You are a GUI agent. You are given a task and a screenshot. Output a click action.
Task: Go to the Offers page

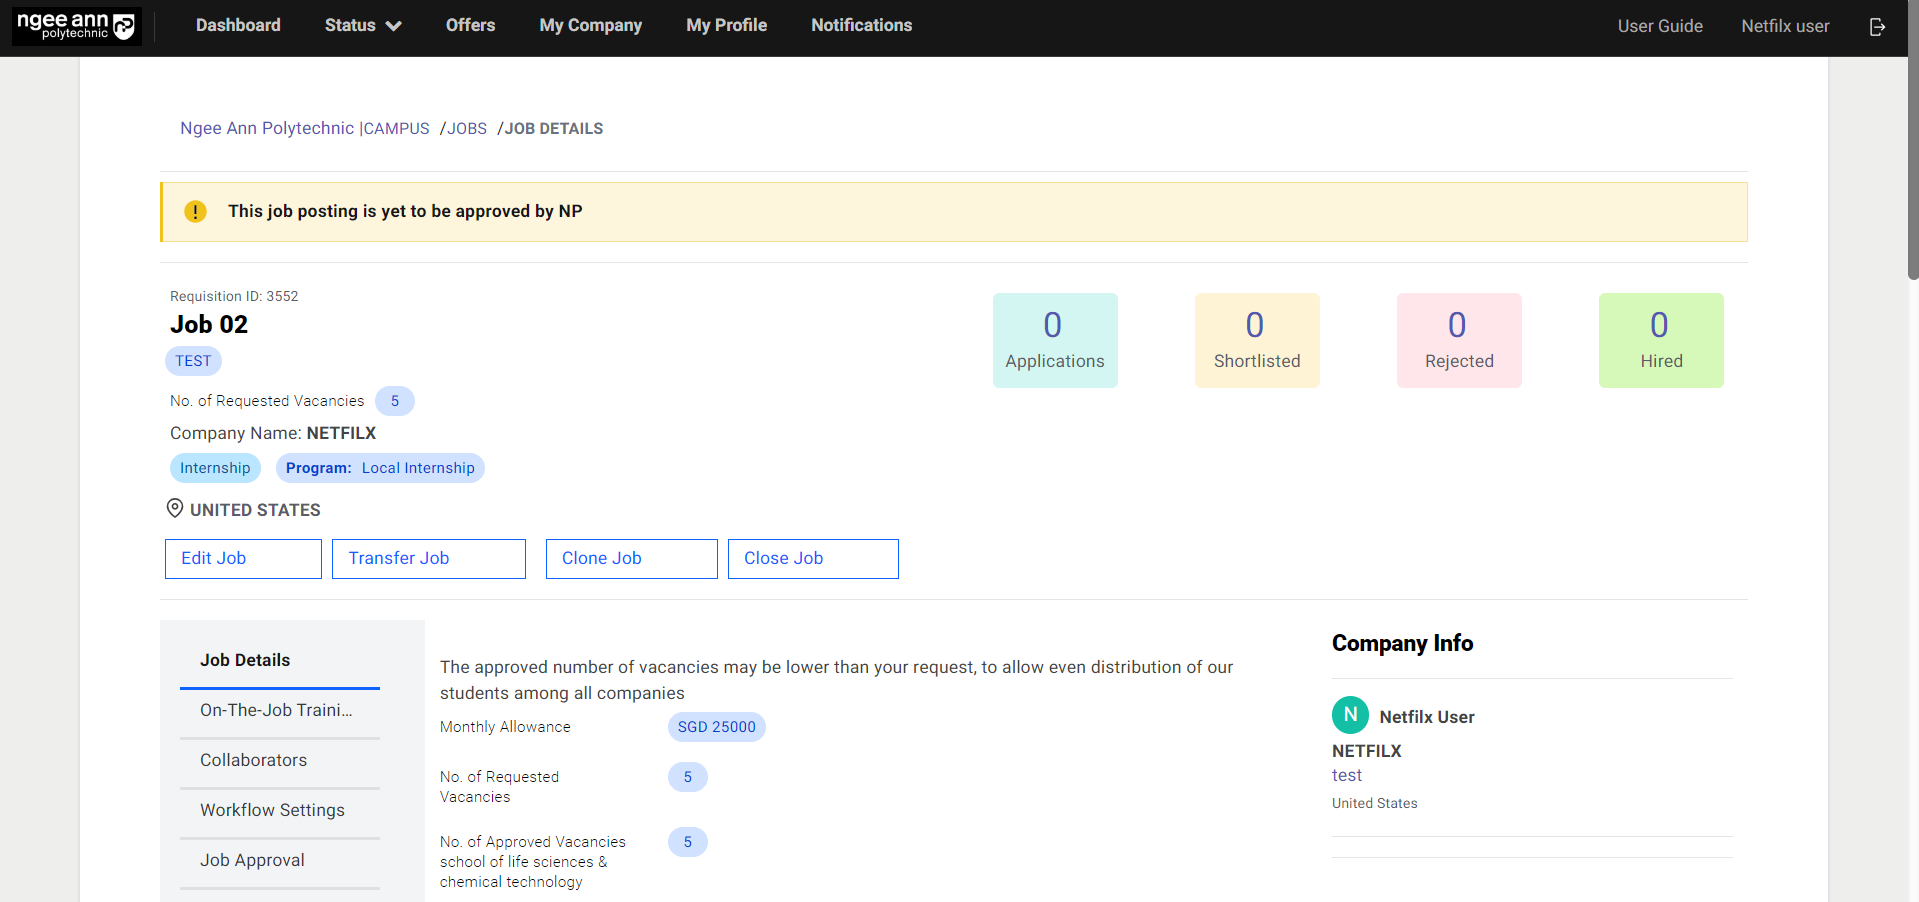point(470,26)
